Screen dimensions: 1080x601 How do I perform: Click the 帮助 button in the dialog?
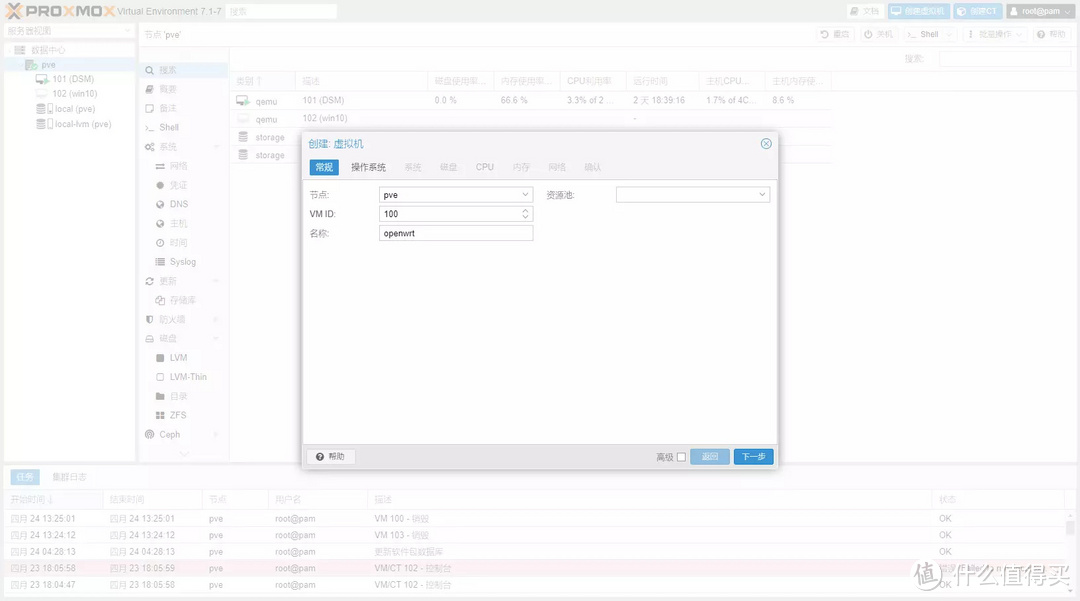click(x=331, y=456)
